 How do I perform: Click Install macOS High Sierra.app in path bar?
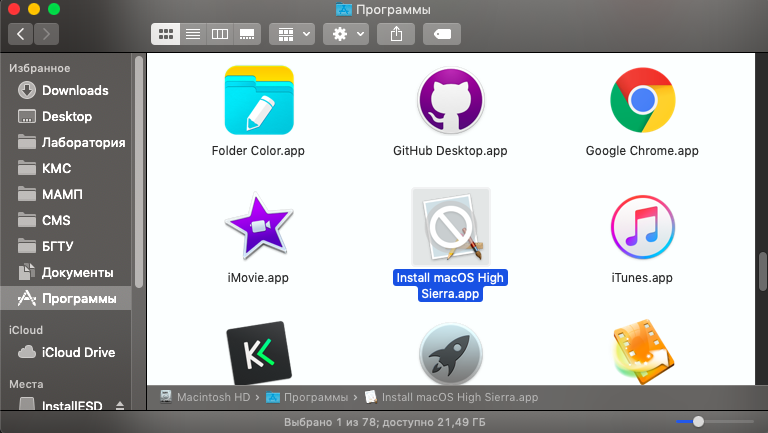tap(452, 397)
